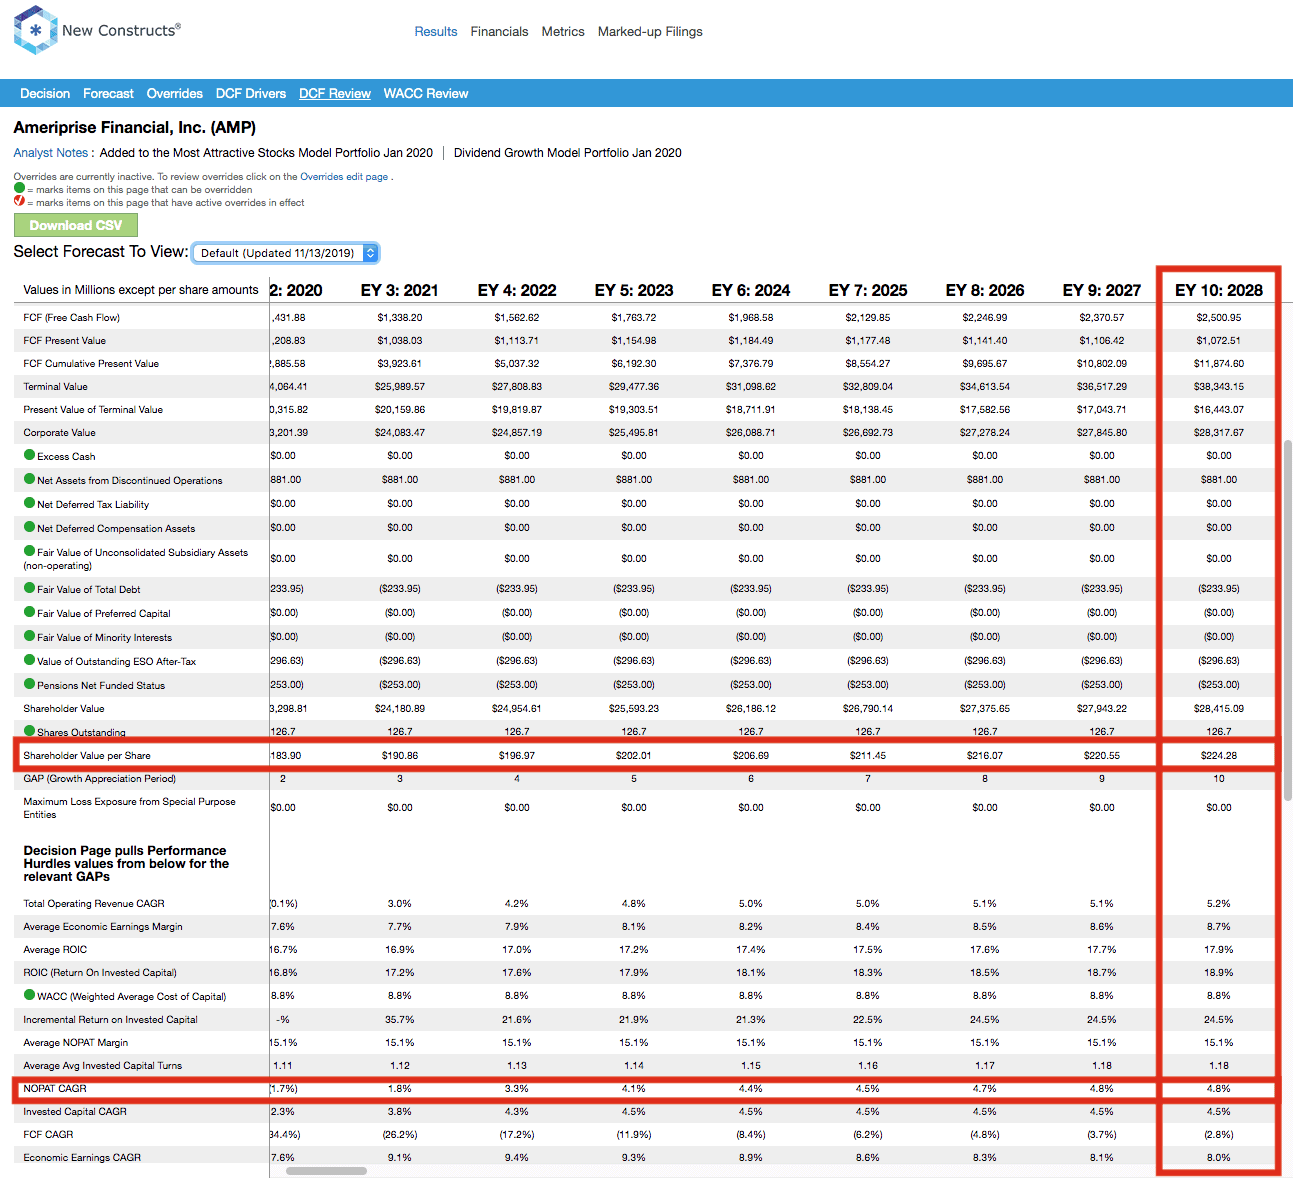Click the red checkmark legend icon for active overrides

point(19,201)
